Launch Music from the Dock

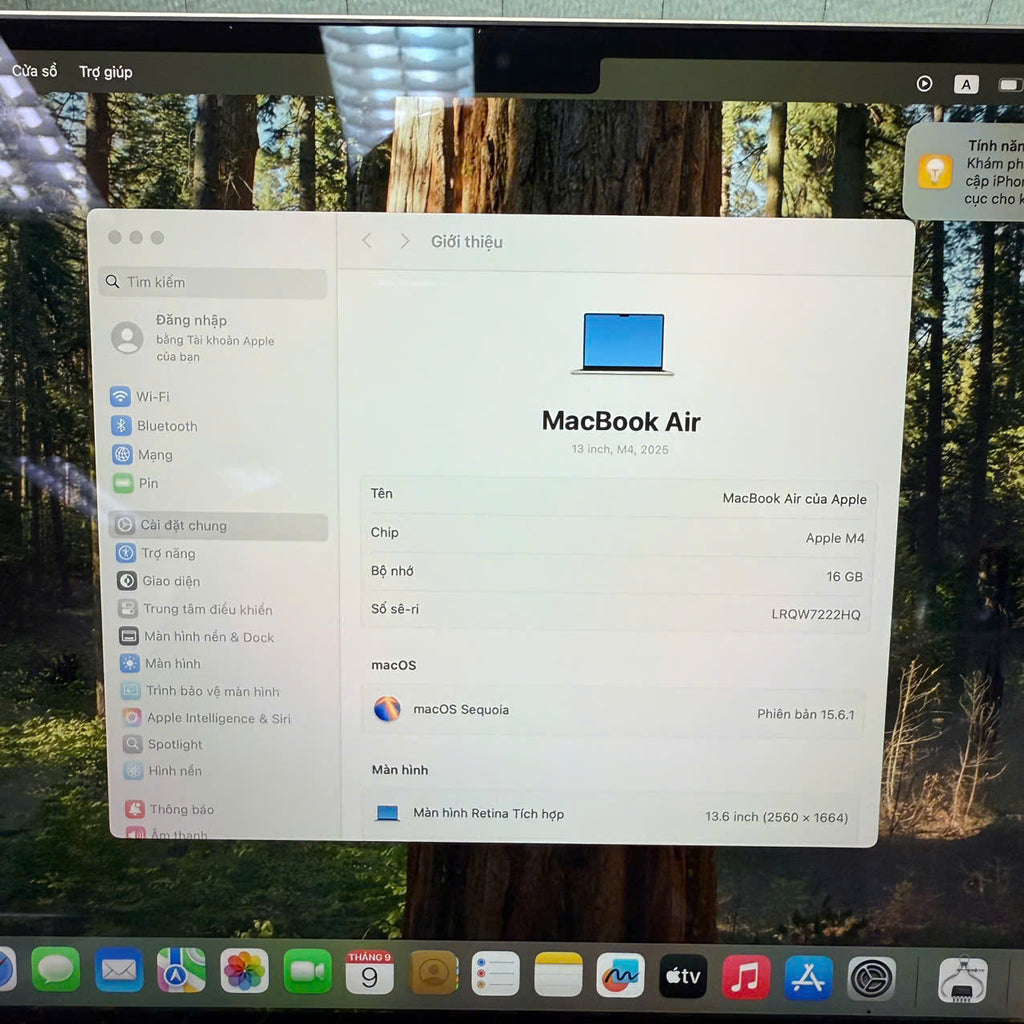point(746,977)
